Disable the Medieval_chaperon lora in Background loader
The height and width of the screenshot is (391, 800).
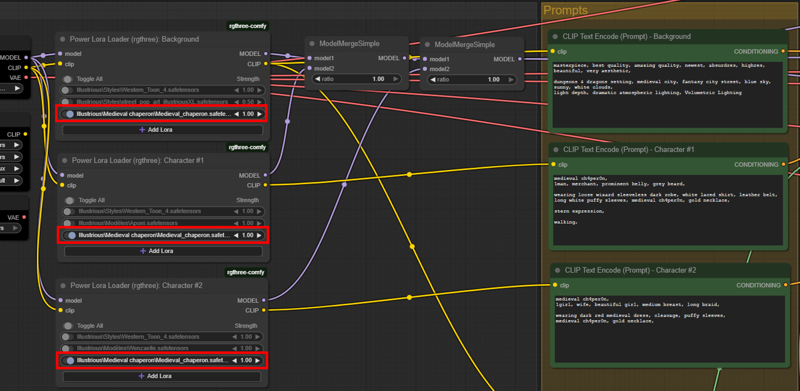pos(69,114)
